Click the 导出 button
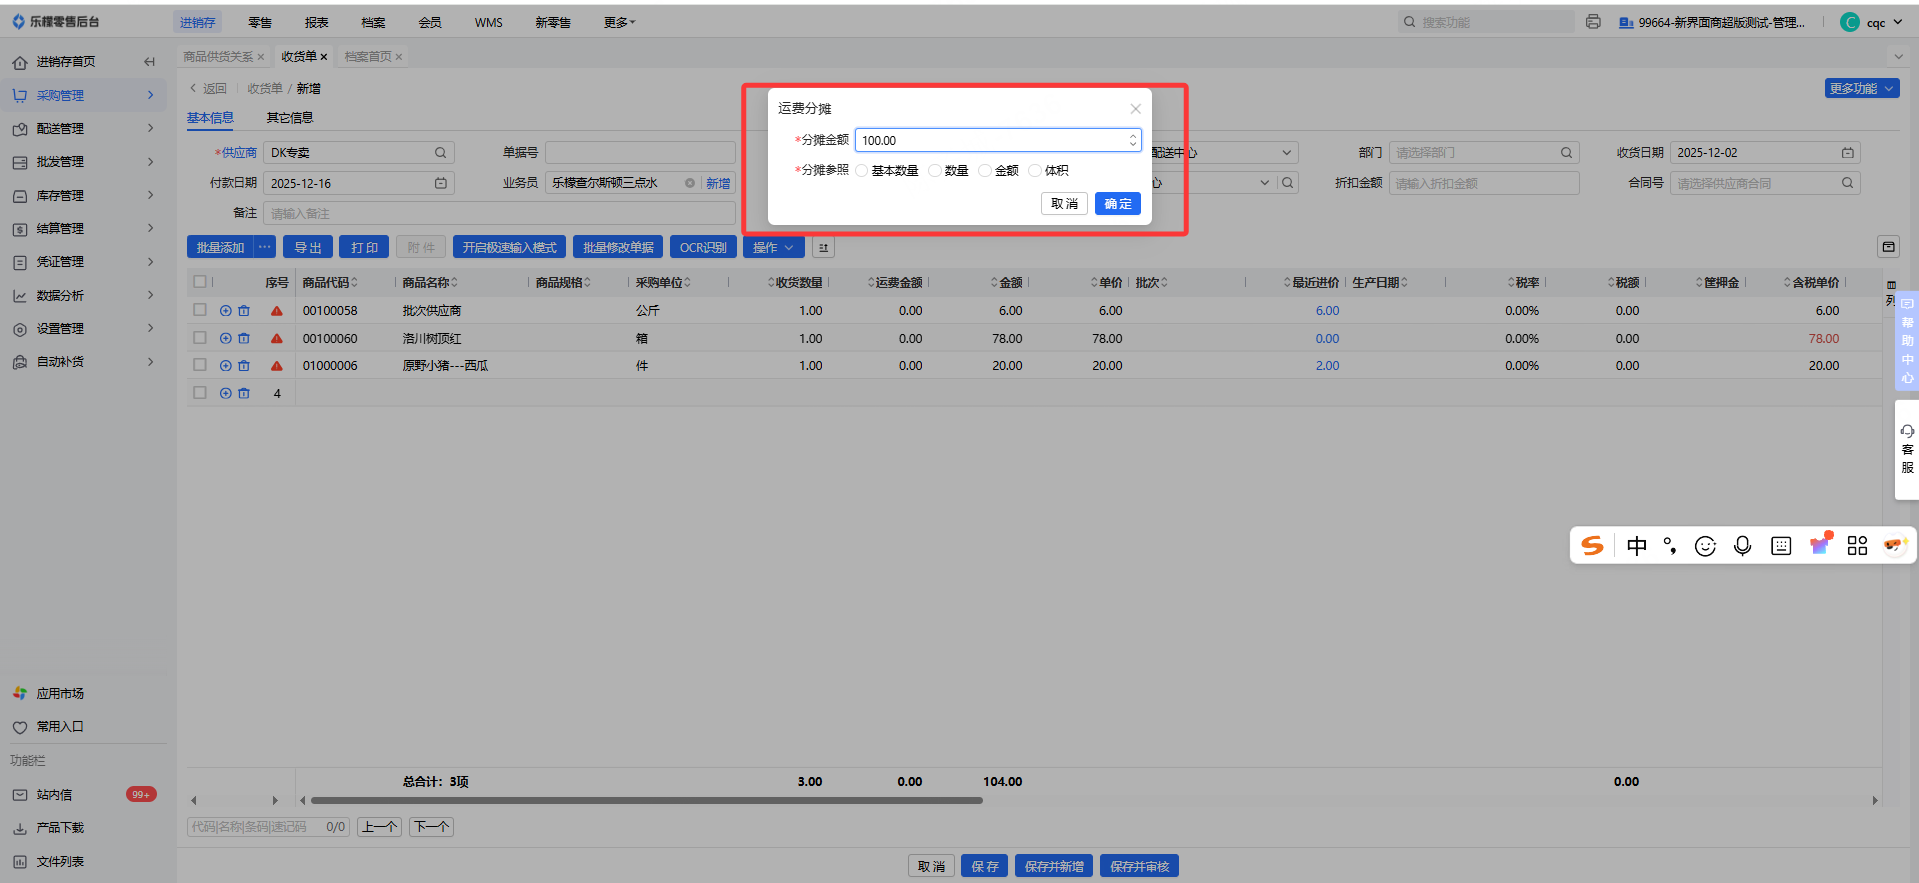1919x883 pixels. (308, 248)
